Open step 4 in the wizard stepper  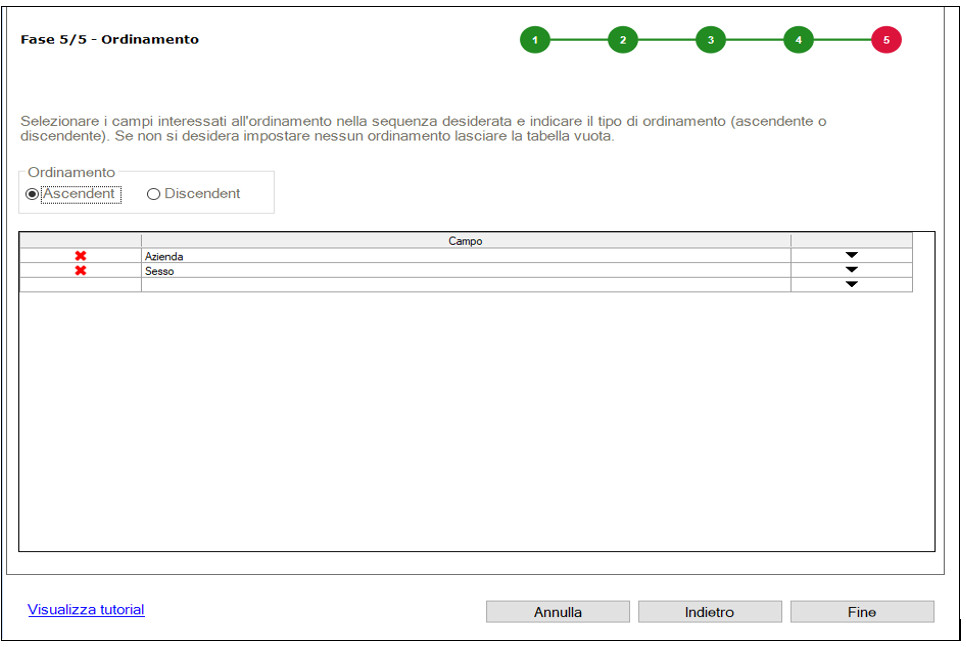[x=798, y=39]
